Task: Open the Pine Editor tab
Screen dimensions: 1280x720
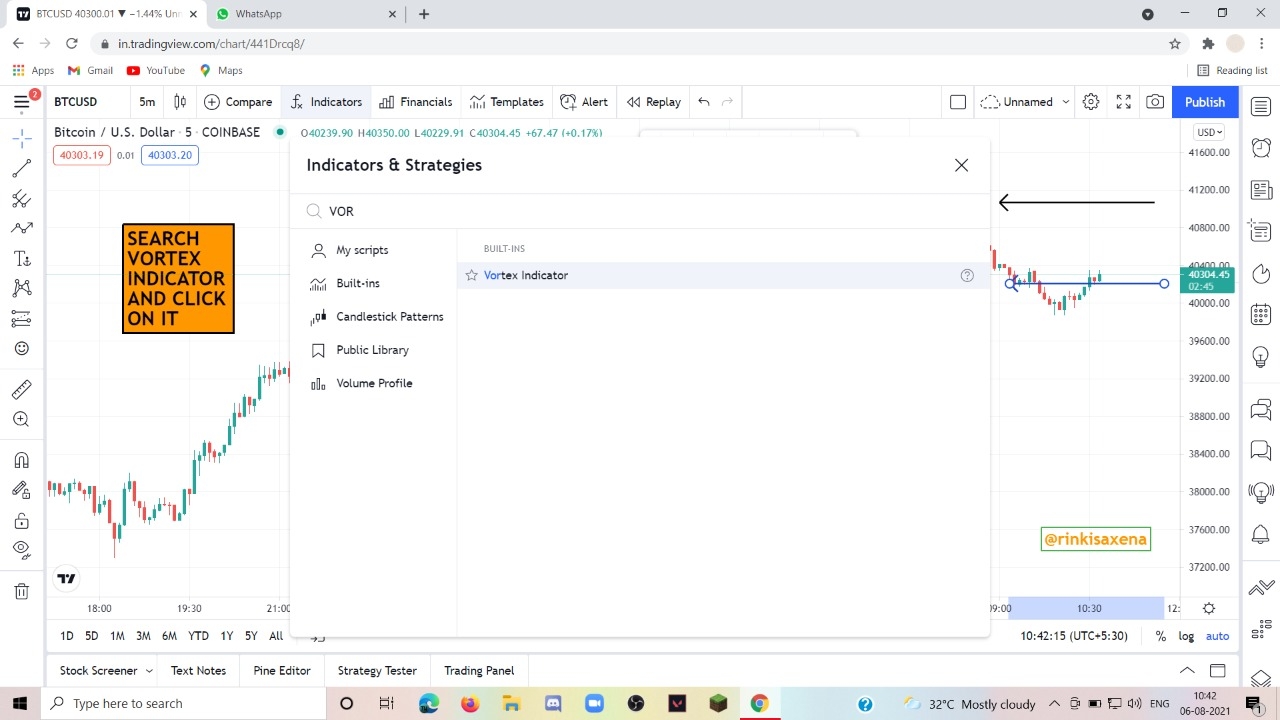Action: pos(282,671)
